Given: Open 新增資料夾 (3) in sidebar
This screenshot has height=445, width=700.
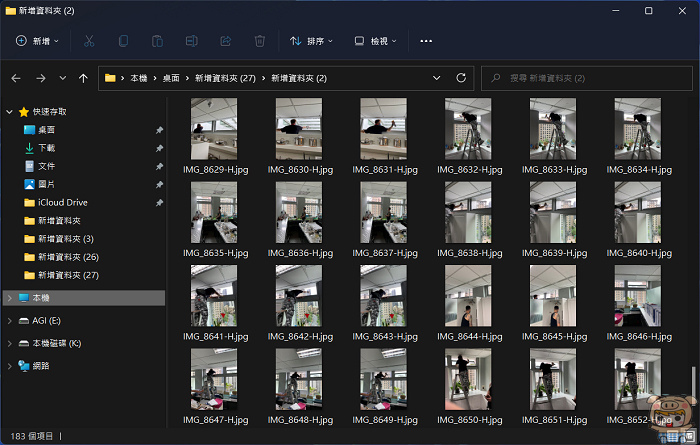Looking at the screenshot, I should [66, 239].
